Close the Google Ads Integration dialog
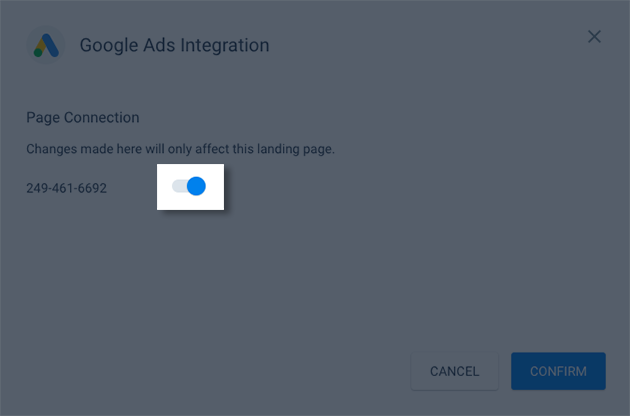Screen dimensions: 630x416 point(594,37)
